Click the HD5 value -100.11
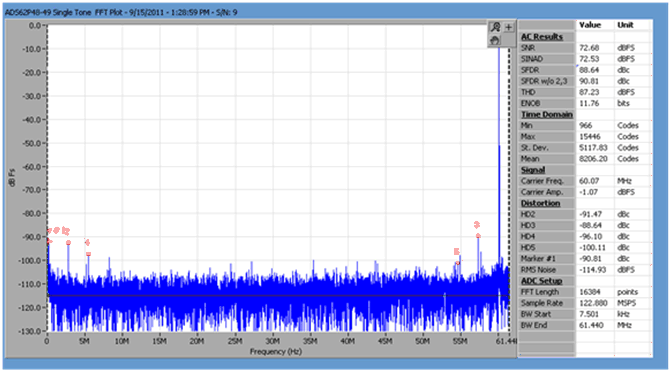Image resolution: width=670 pixels, height=371 pixels. pos(592,248)
